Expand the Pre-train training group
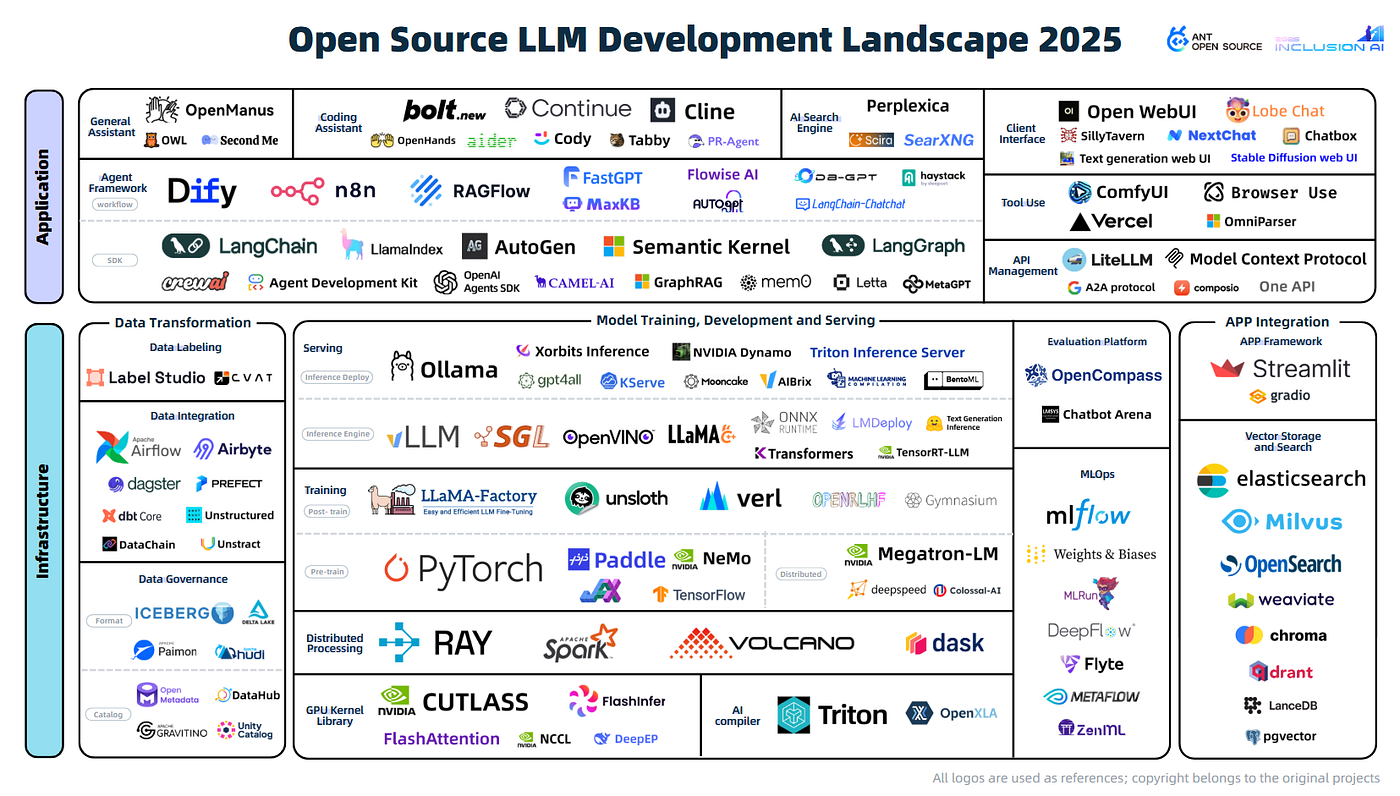1400x796 pixels. [x=326, y=571]
